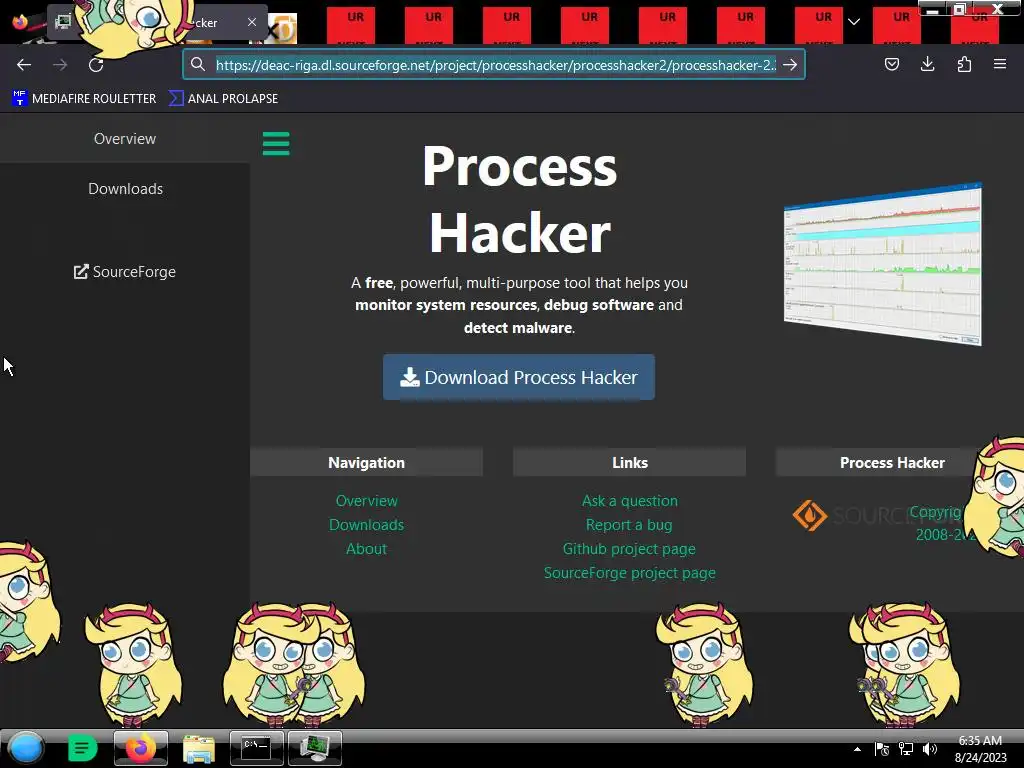Image resolution: width=1024 pixels, height=768 pixels.
Task: Open the Github project page link
Action: pyautogui.click(x=630, y=549)
